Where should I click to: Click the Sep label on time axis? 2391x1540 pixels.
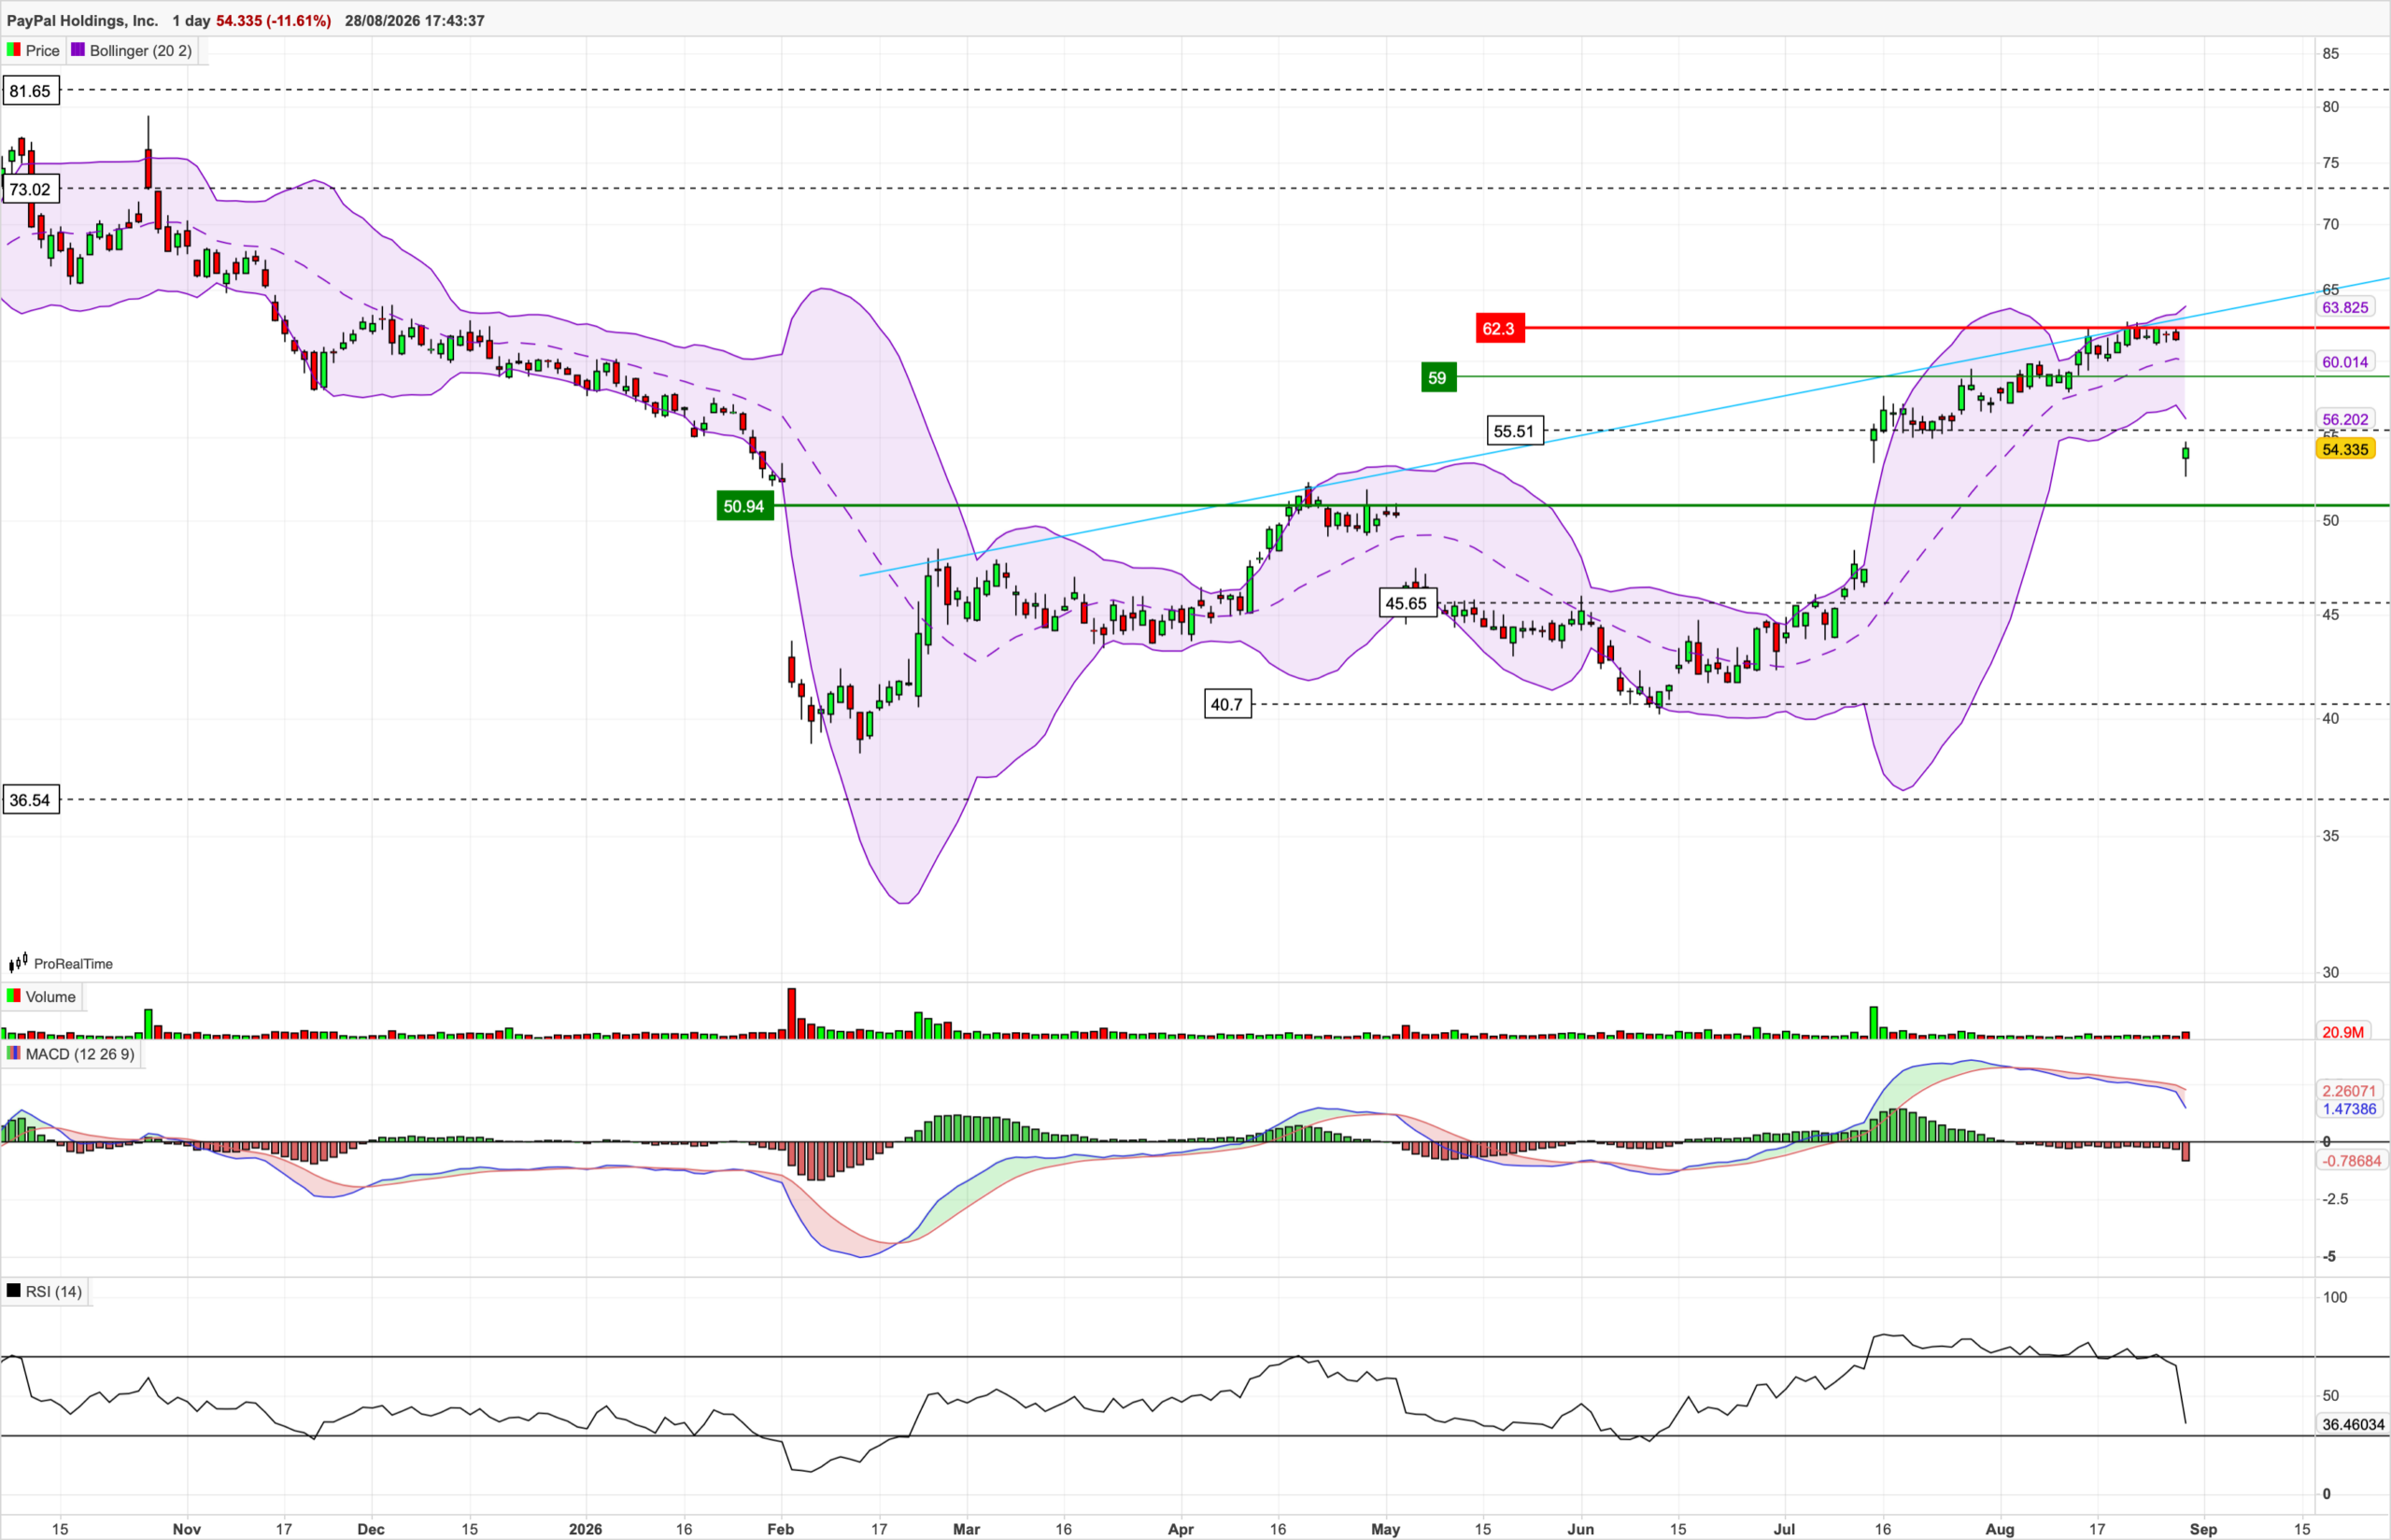(2204, 1529)
